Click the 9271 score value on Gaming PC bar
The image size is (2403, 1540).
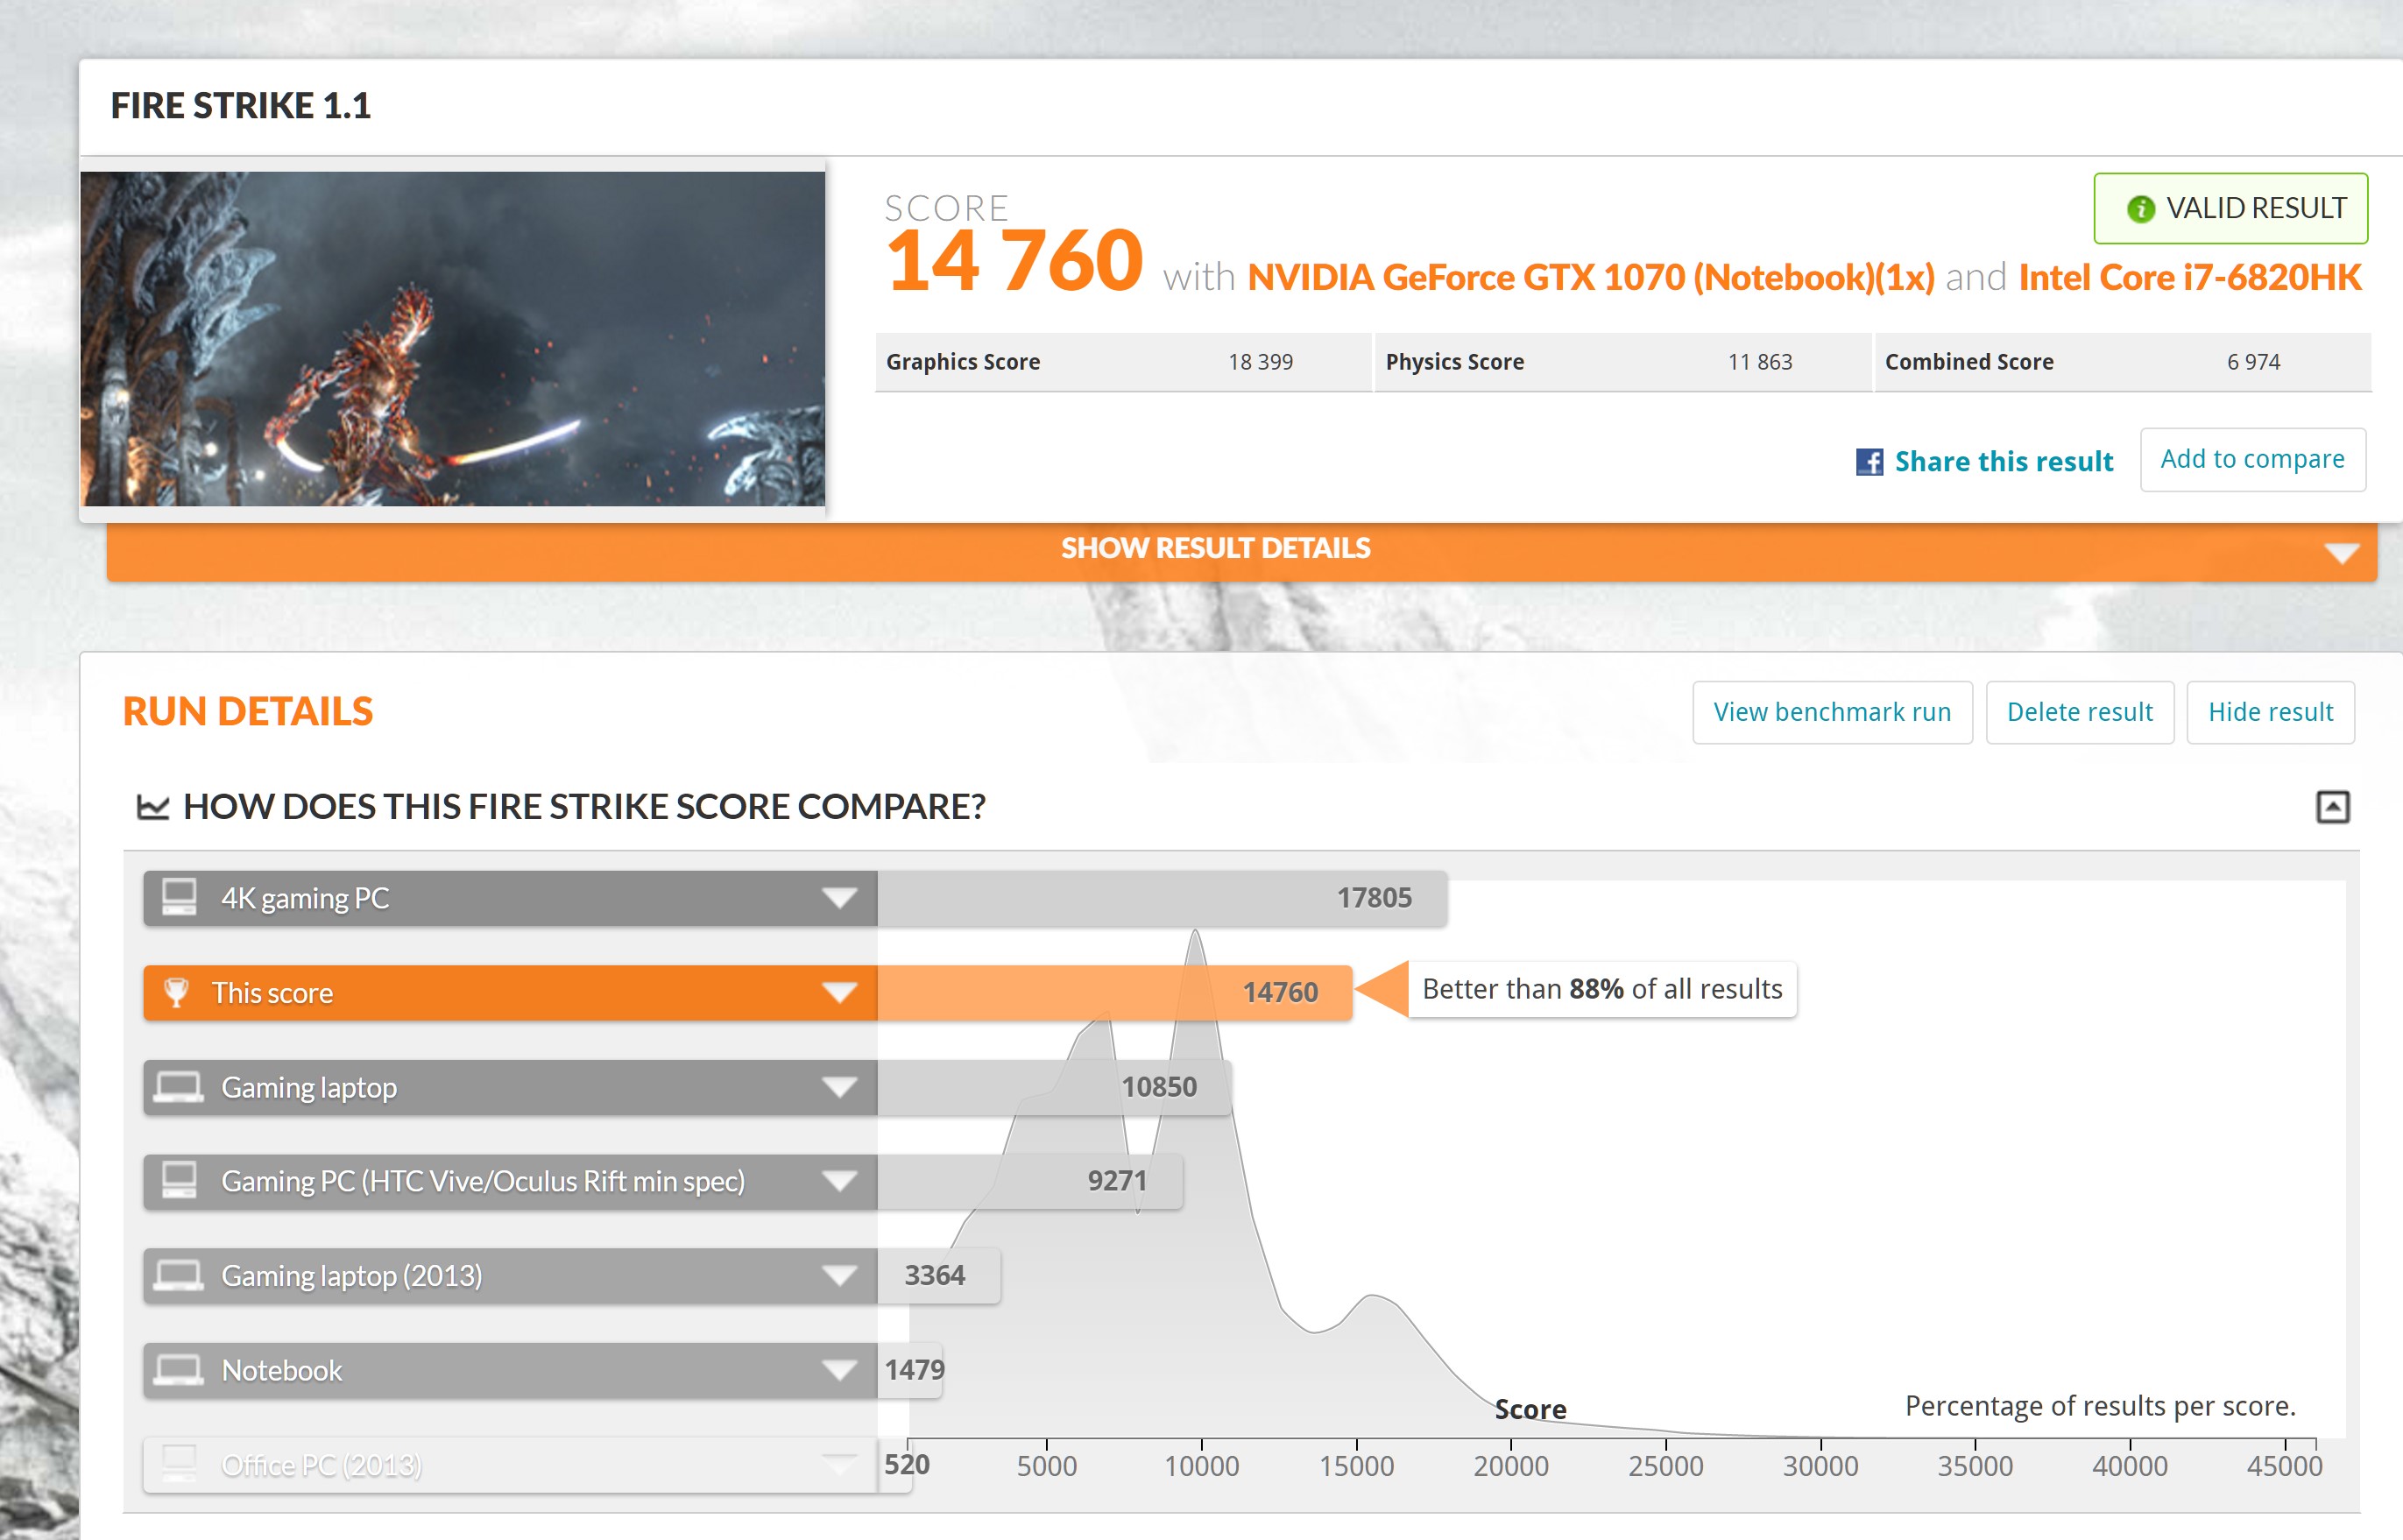[1117, 1181]
